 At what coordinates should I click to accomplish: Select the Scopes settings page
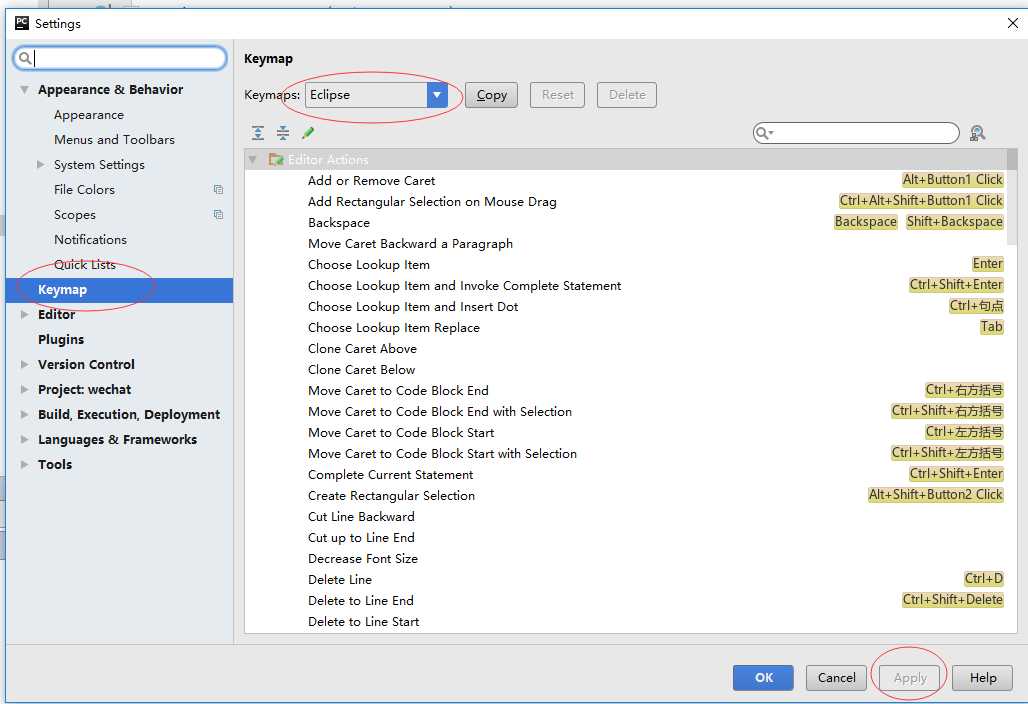(75, 214)
